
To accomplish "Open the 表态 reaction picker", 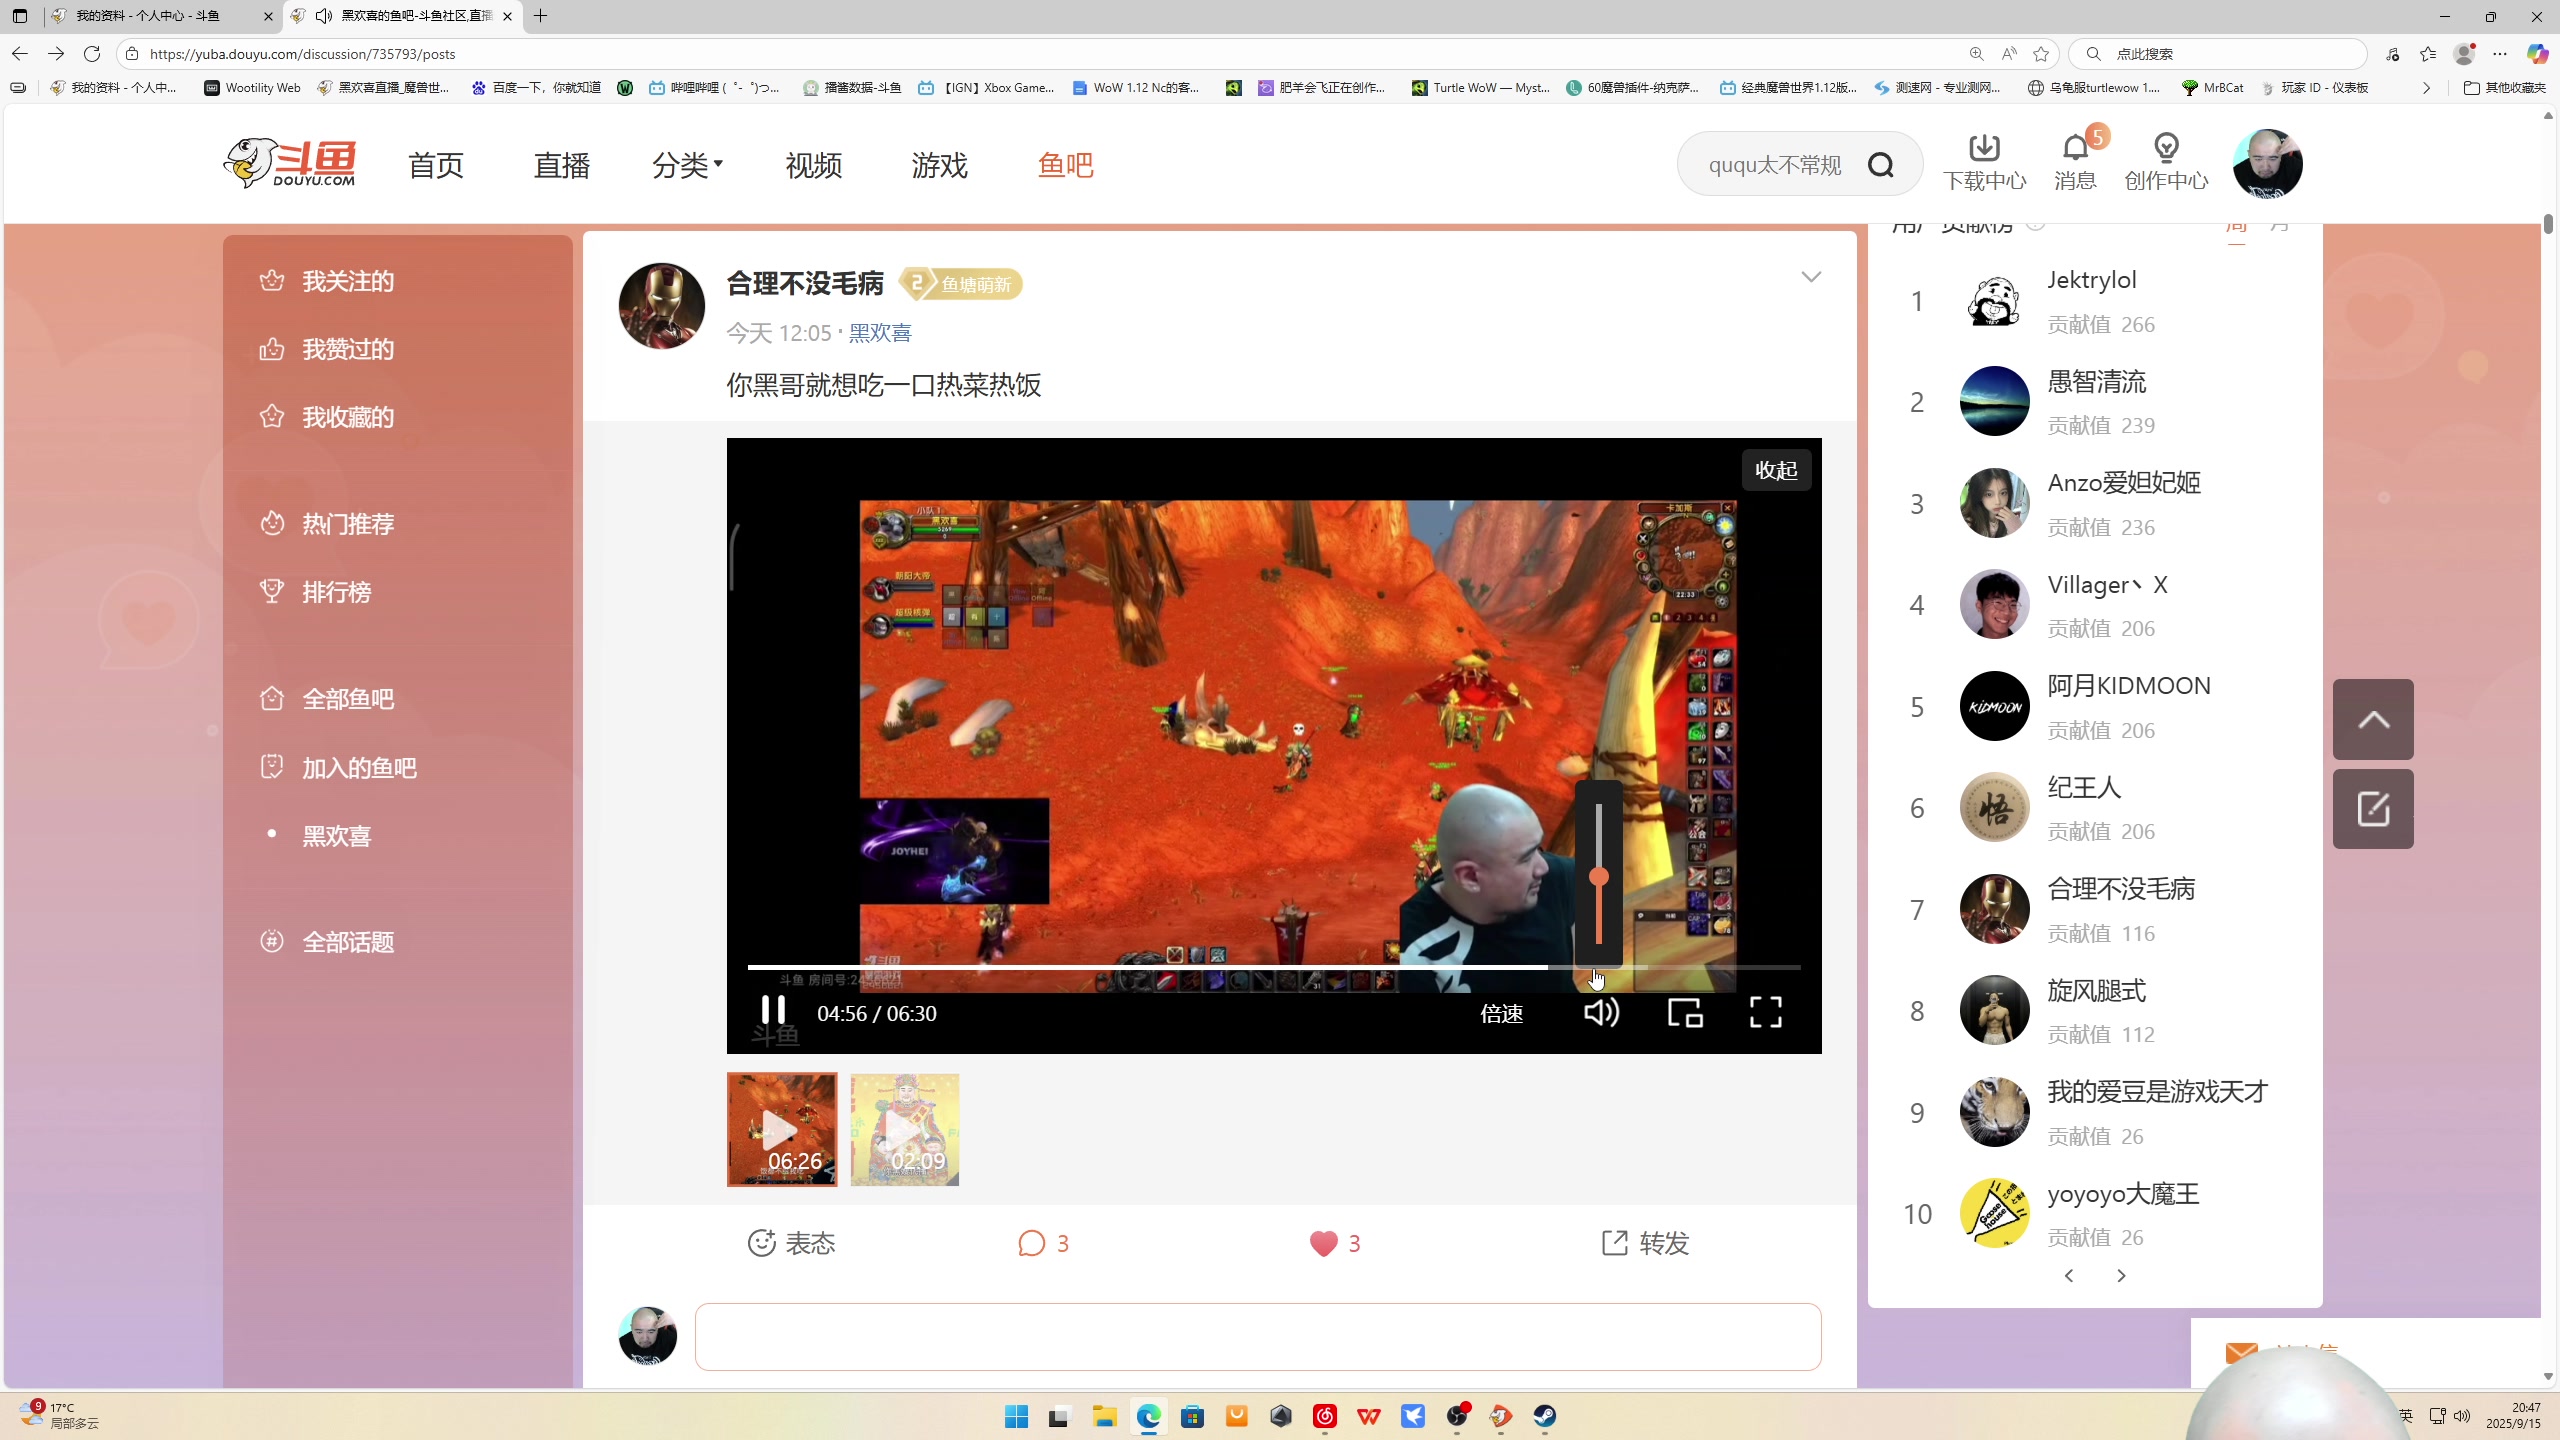I will pos(791,1243).
